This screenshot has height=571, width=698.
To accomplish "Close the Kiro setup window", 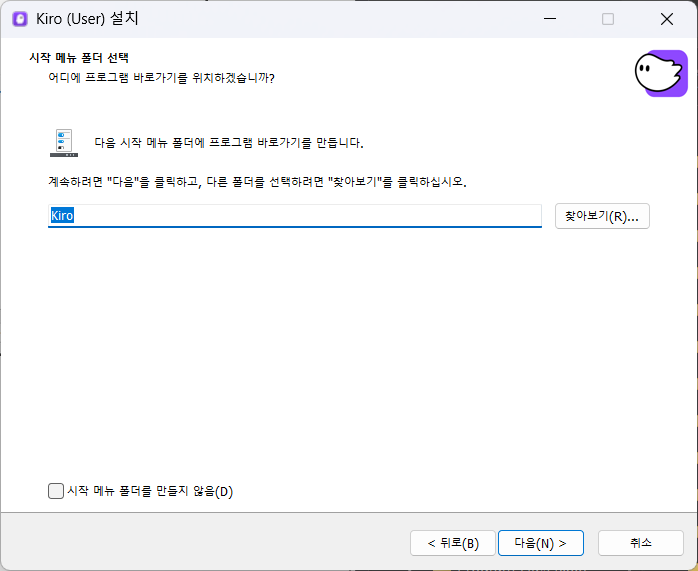I will [x=667, y=19].
